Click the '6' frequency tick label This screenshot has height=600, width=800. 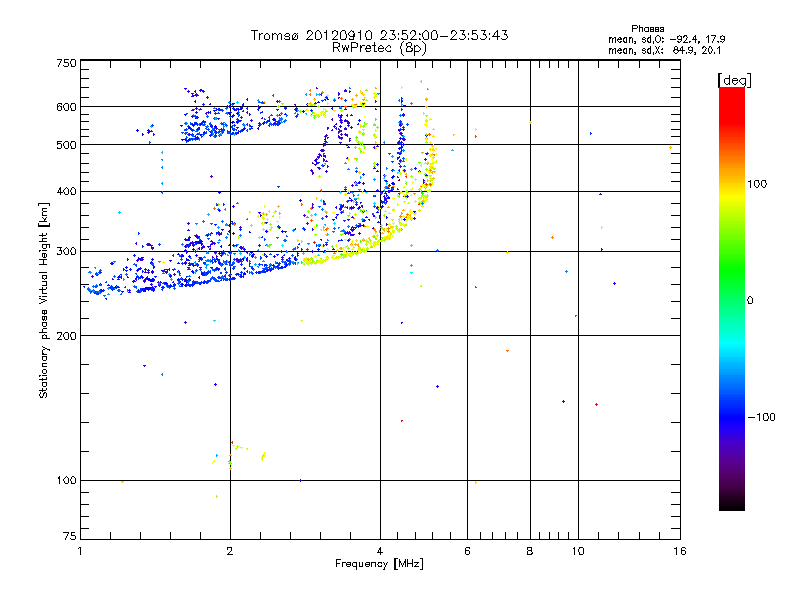(x=467, y=551)
